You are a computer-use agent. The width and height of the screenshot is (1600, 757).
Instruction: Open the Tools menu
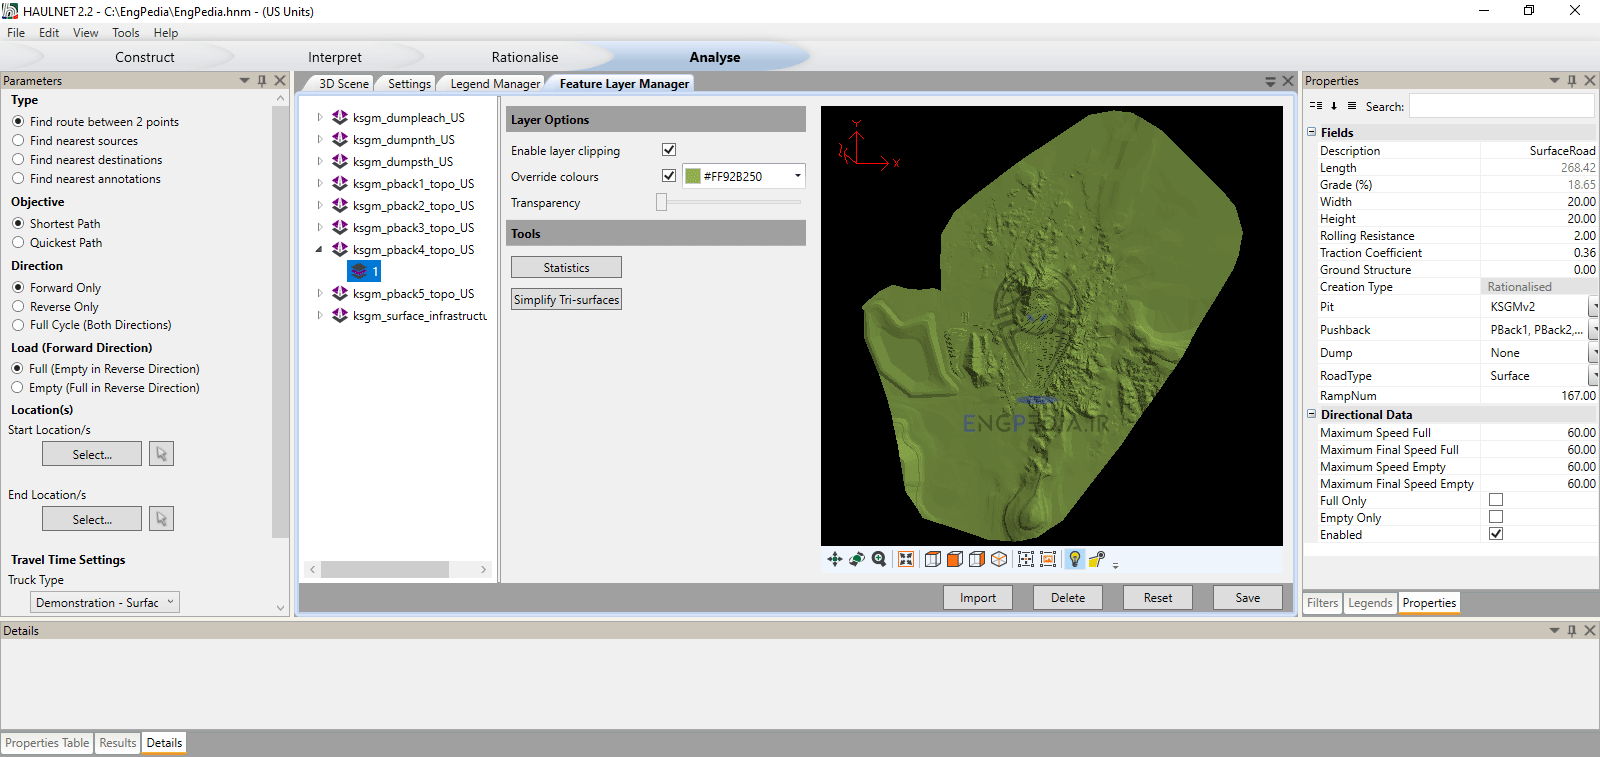coord(125,33)
